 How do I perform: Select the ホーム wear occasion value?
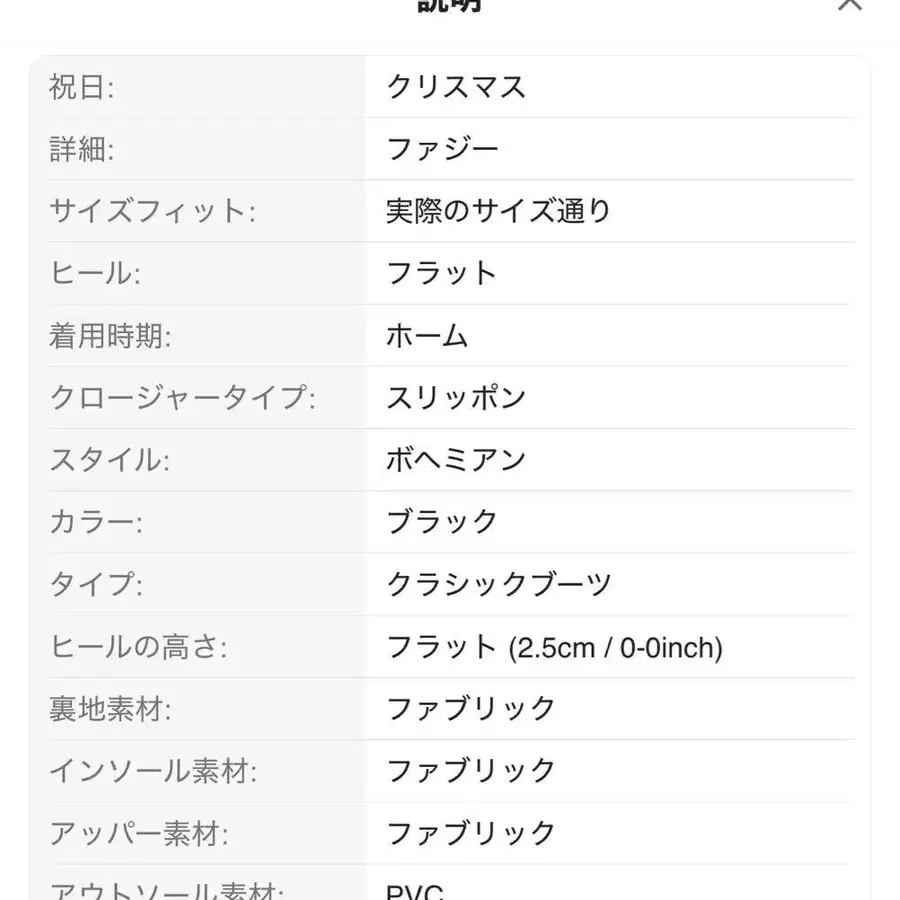pos(426,336)
